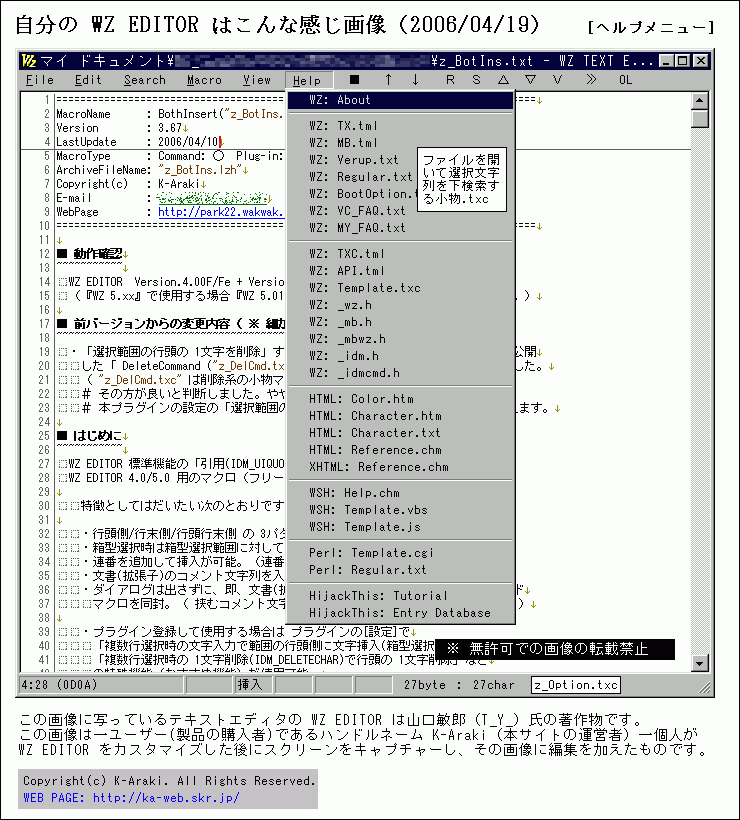740x820 pixels.
Task: Open HijackThis: Tutorial menu entry
Action: [401, 596]
